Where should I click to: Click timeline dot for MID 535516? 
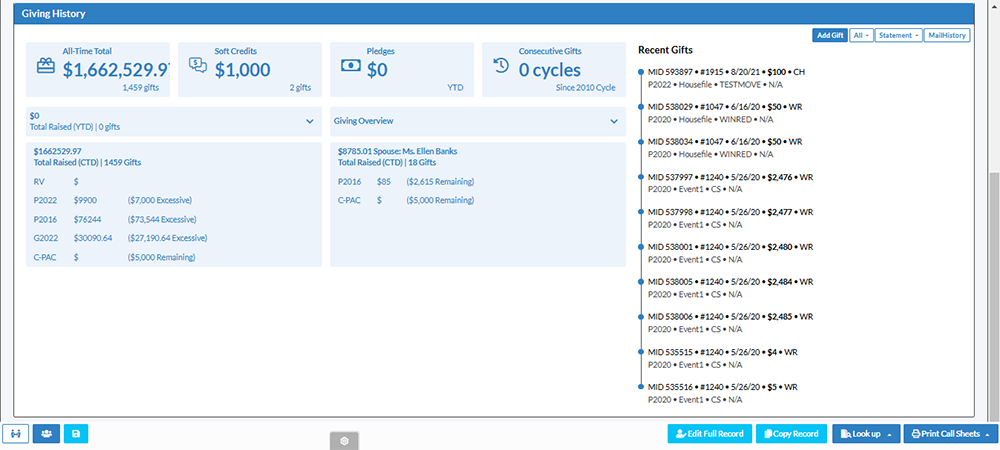point(640,387)
